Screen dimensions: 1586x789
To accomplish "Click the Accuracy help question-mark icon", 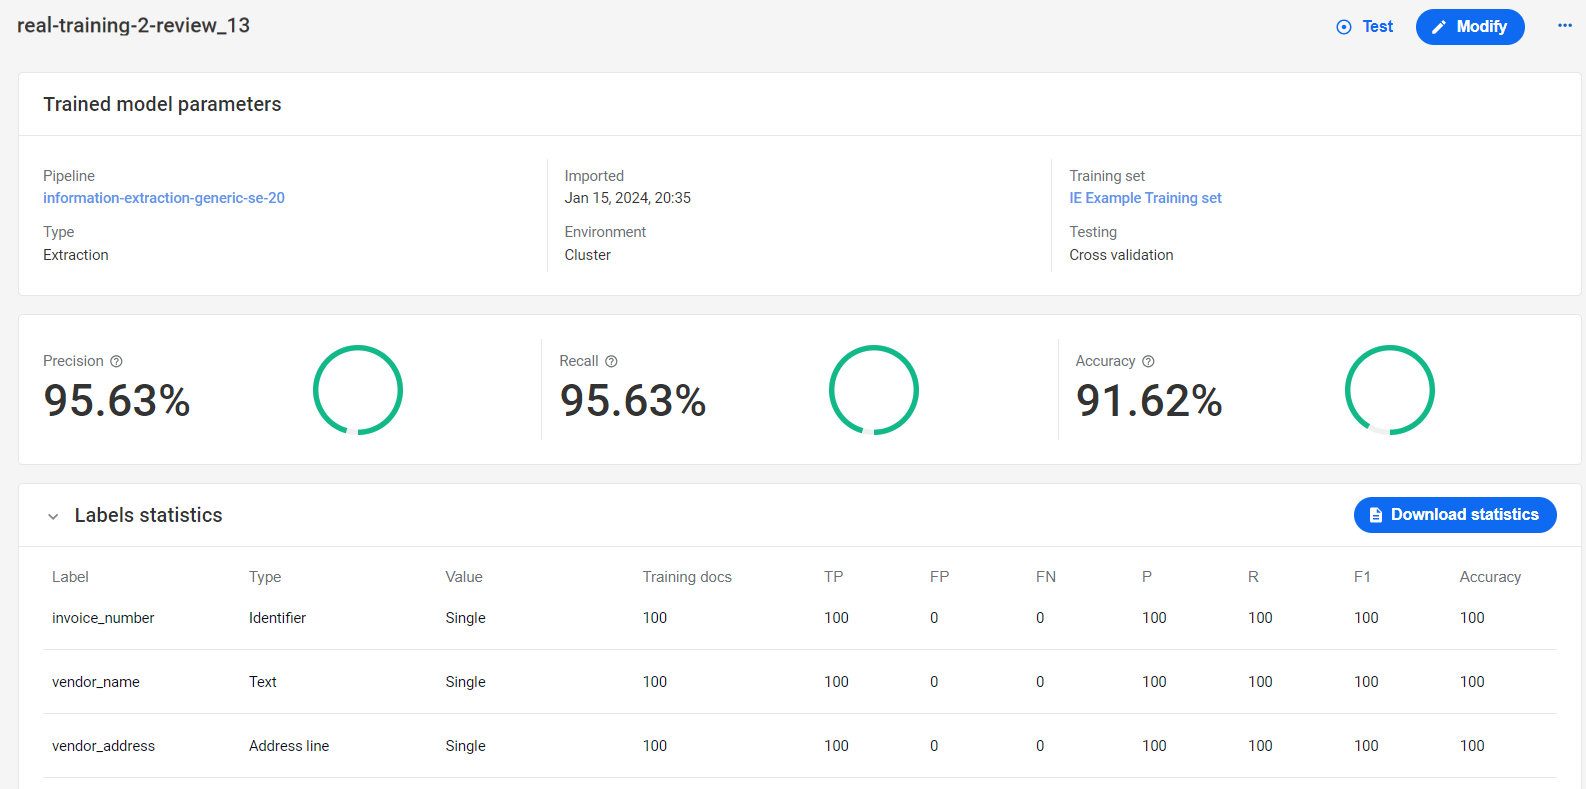I will 1148,361.
